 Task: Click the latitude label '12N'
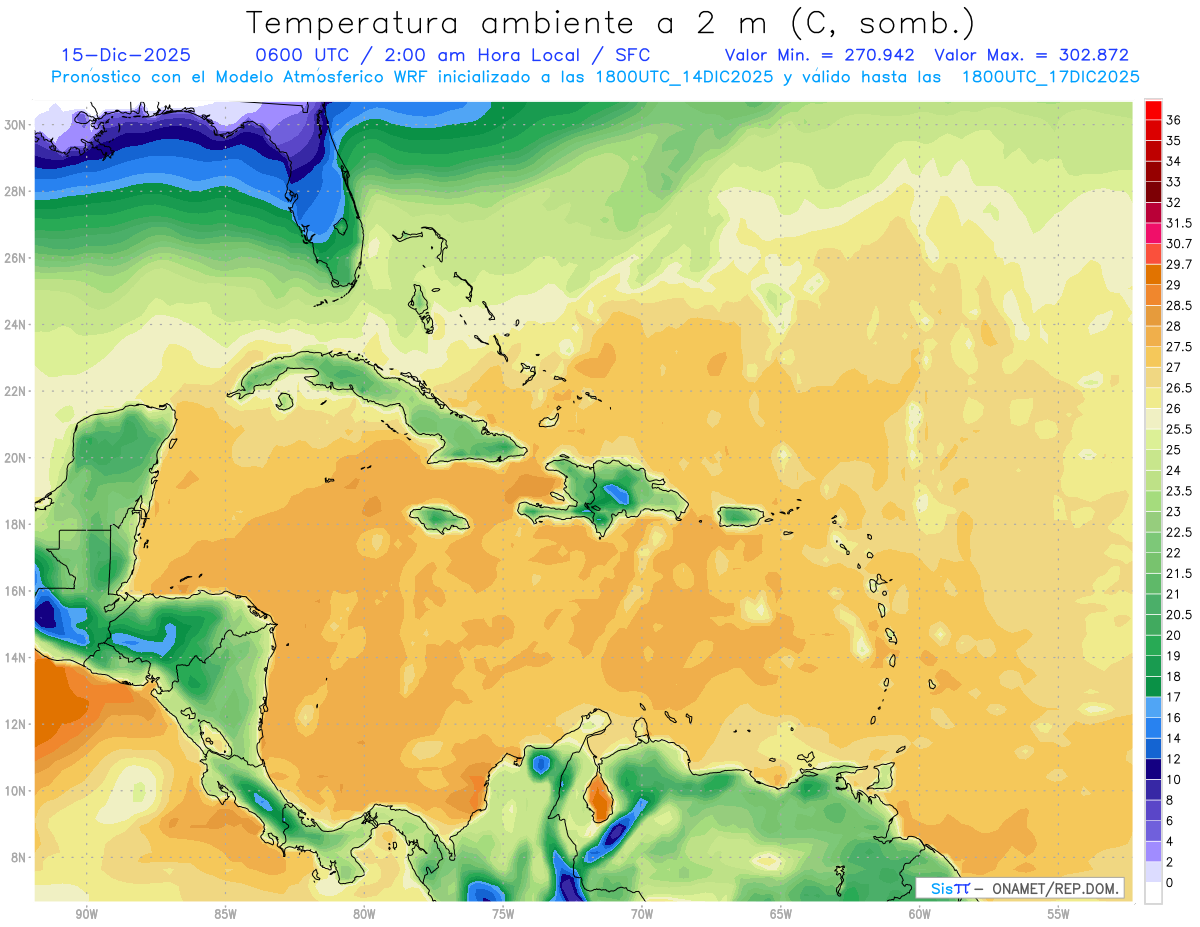coord(17,724)
